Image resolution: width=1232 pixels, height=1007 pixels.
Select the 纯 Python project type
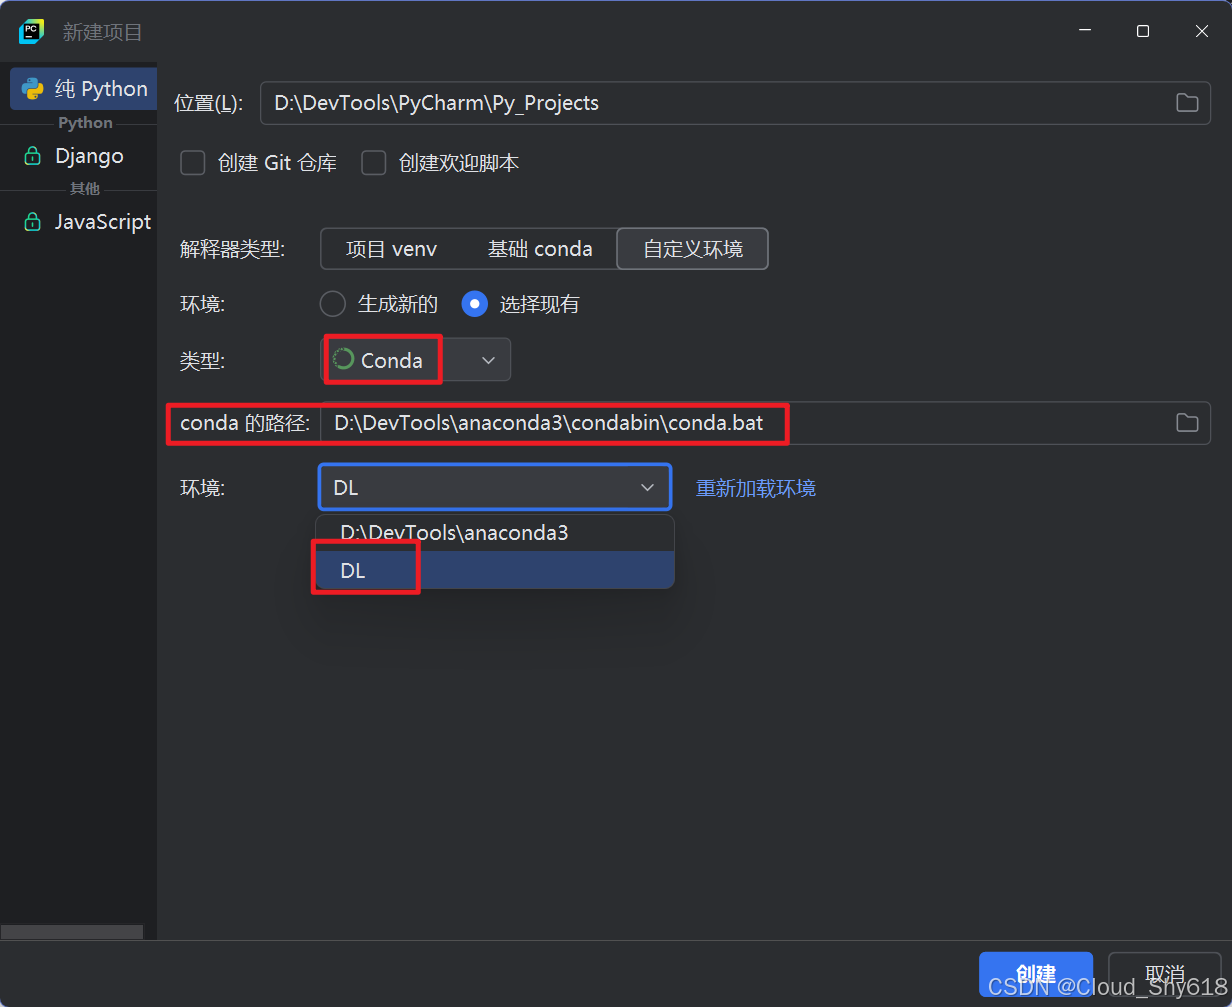pos(83,89)
